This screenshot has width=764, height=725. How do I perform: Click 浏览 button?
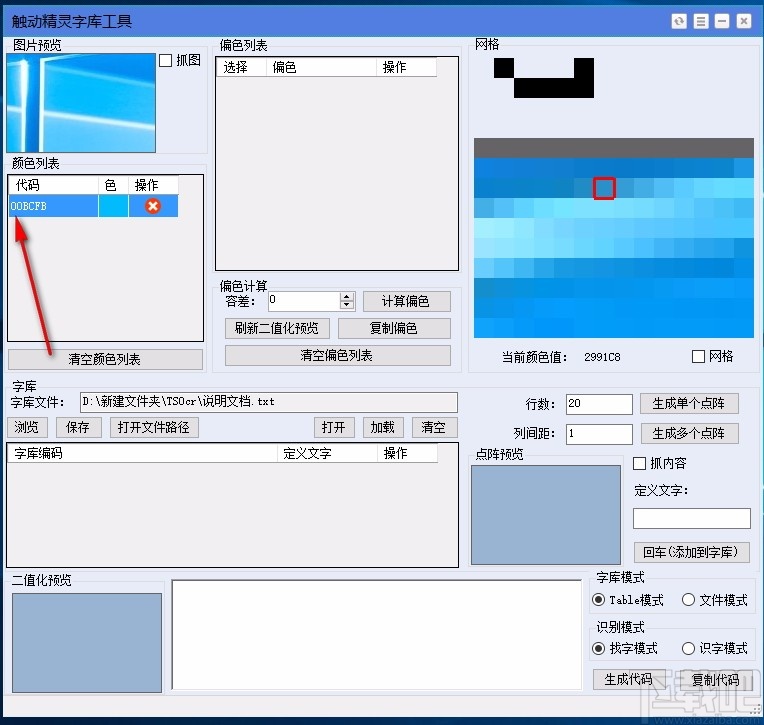[x=27, y=427]
